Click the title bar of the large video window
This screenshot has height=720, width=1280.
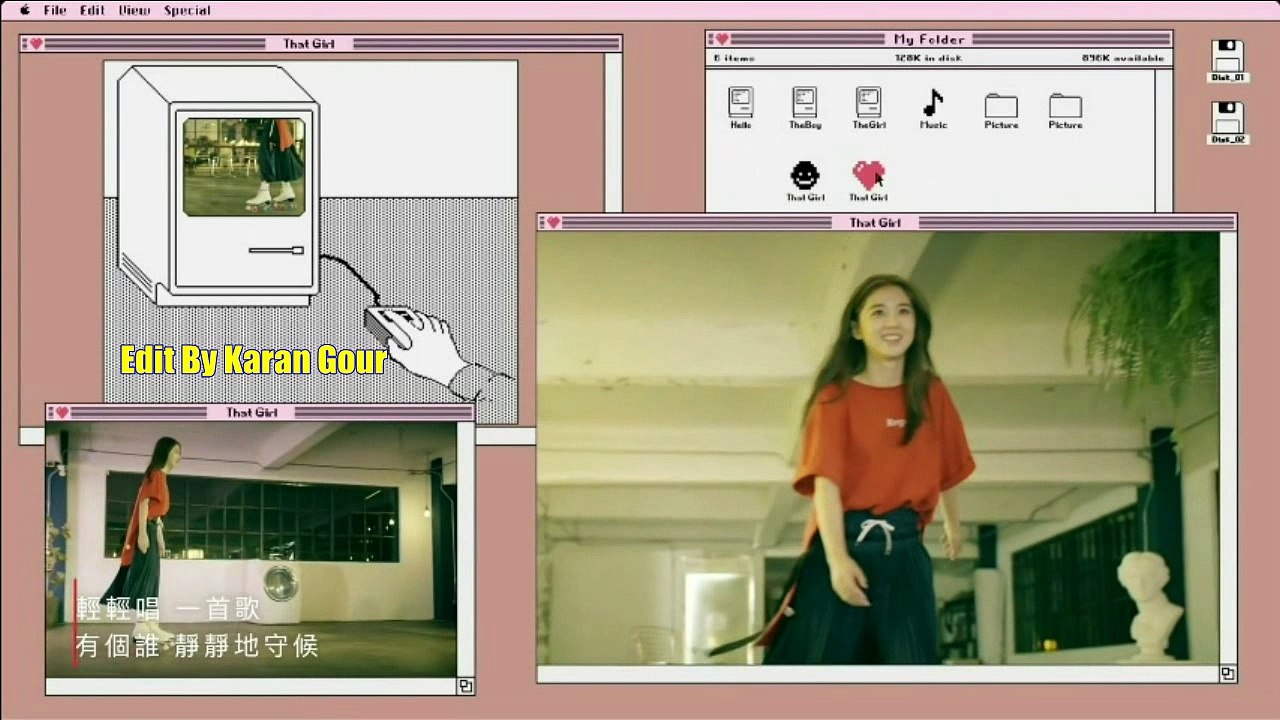887,222
